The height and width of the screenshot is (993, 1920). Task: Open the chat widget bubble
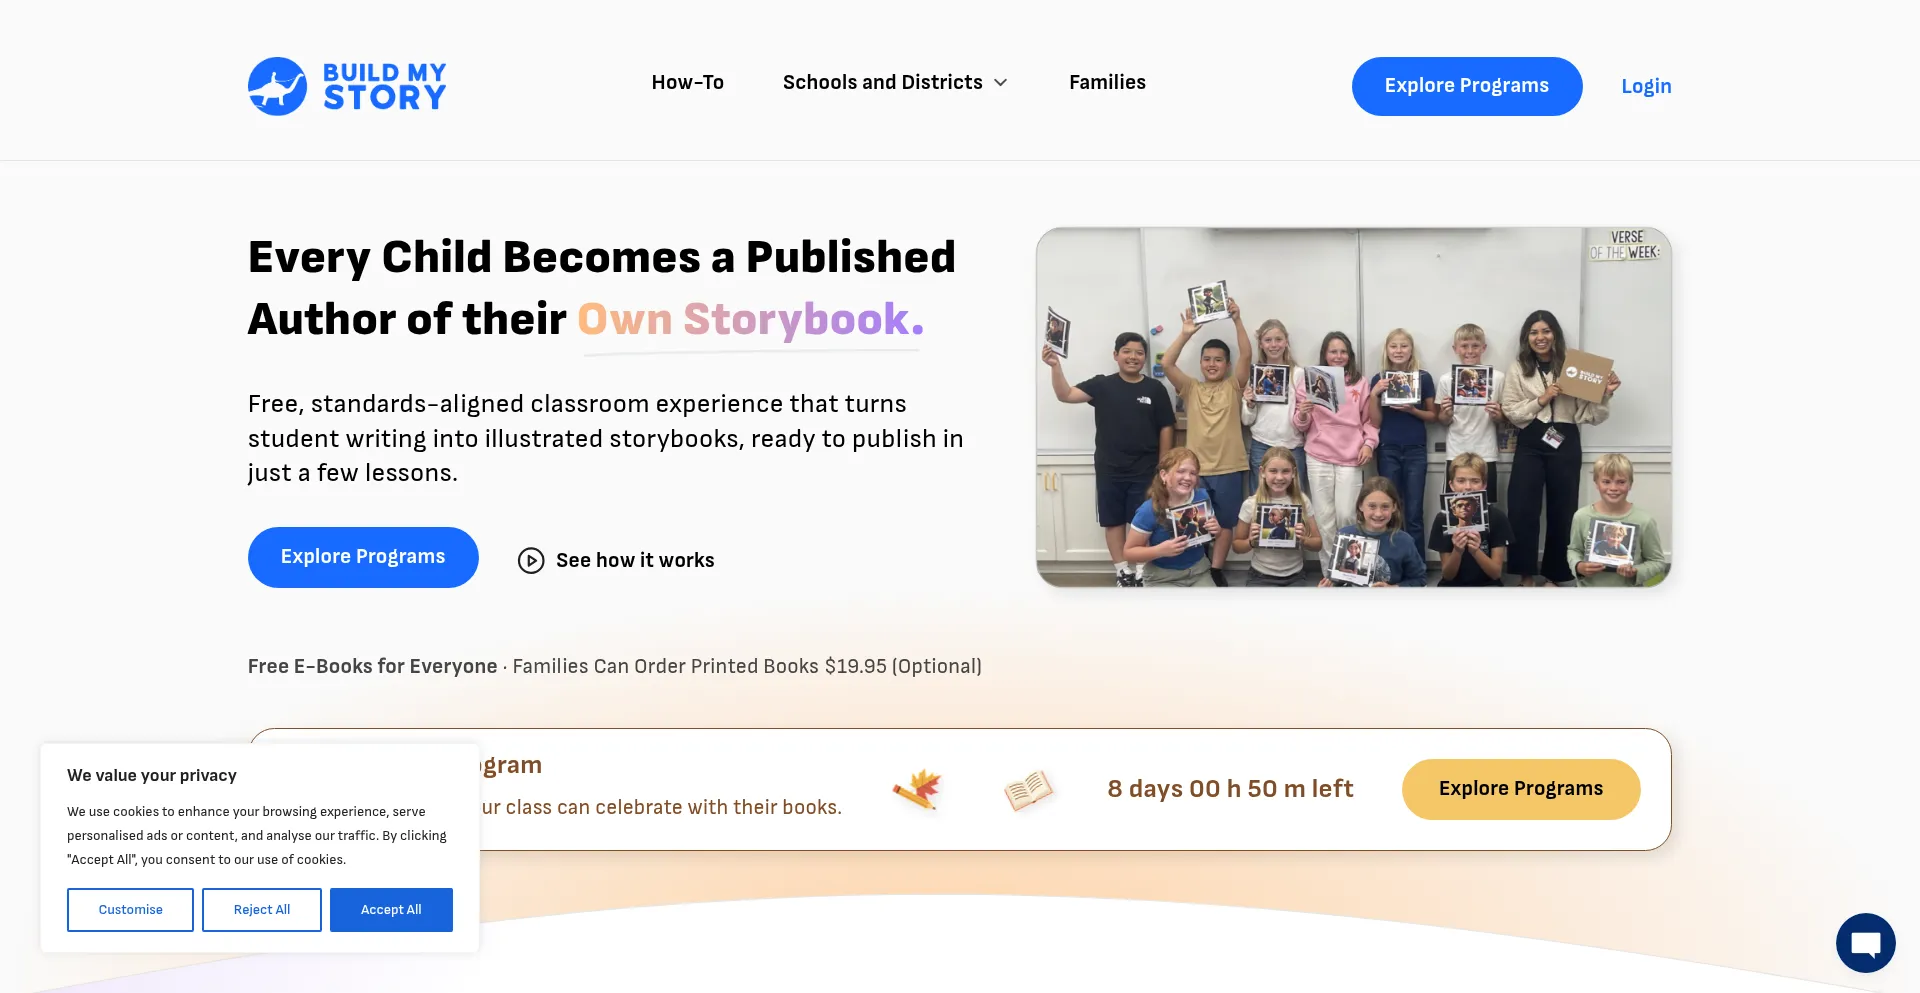[1865, 943]
